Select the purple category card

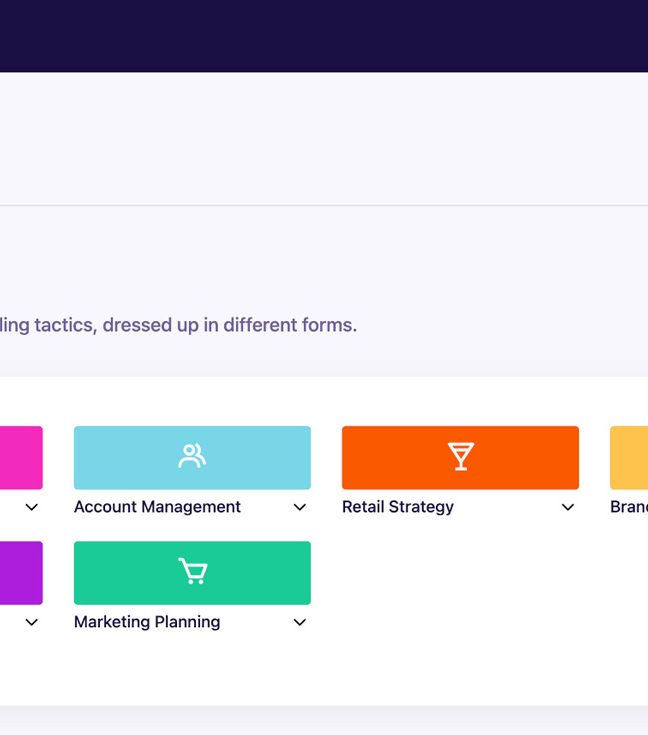point(21,573)
